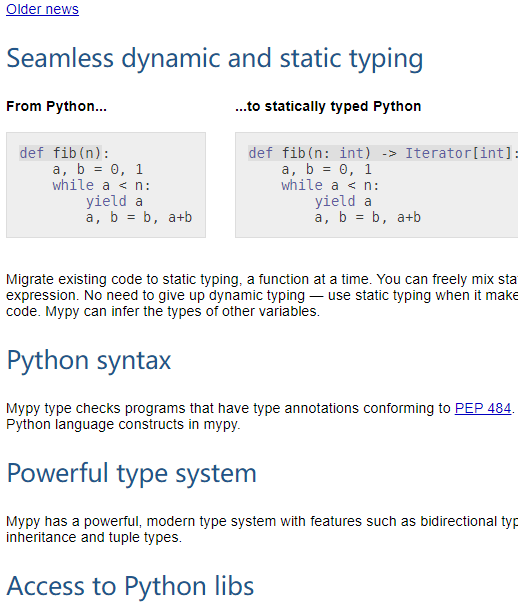The height and width of the screenshot is (613, 518).
Task: Click the ...to statically typed Python label
Action: click(328, 106)
